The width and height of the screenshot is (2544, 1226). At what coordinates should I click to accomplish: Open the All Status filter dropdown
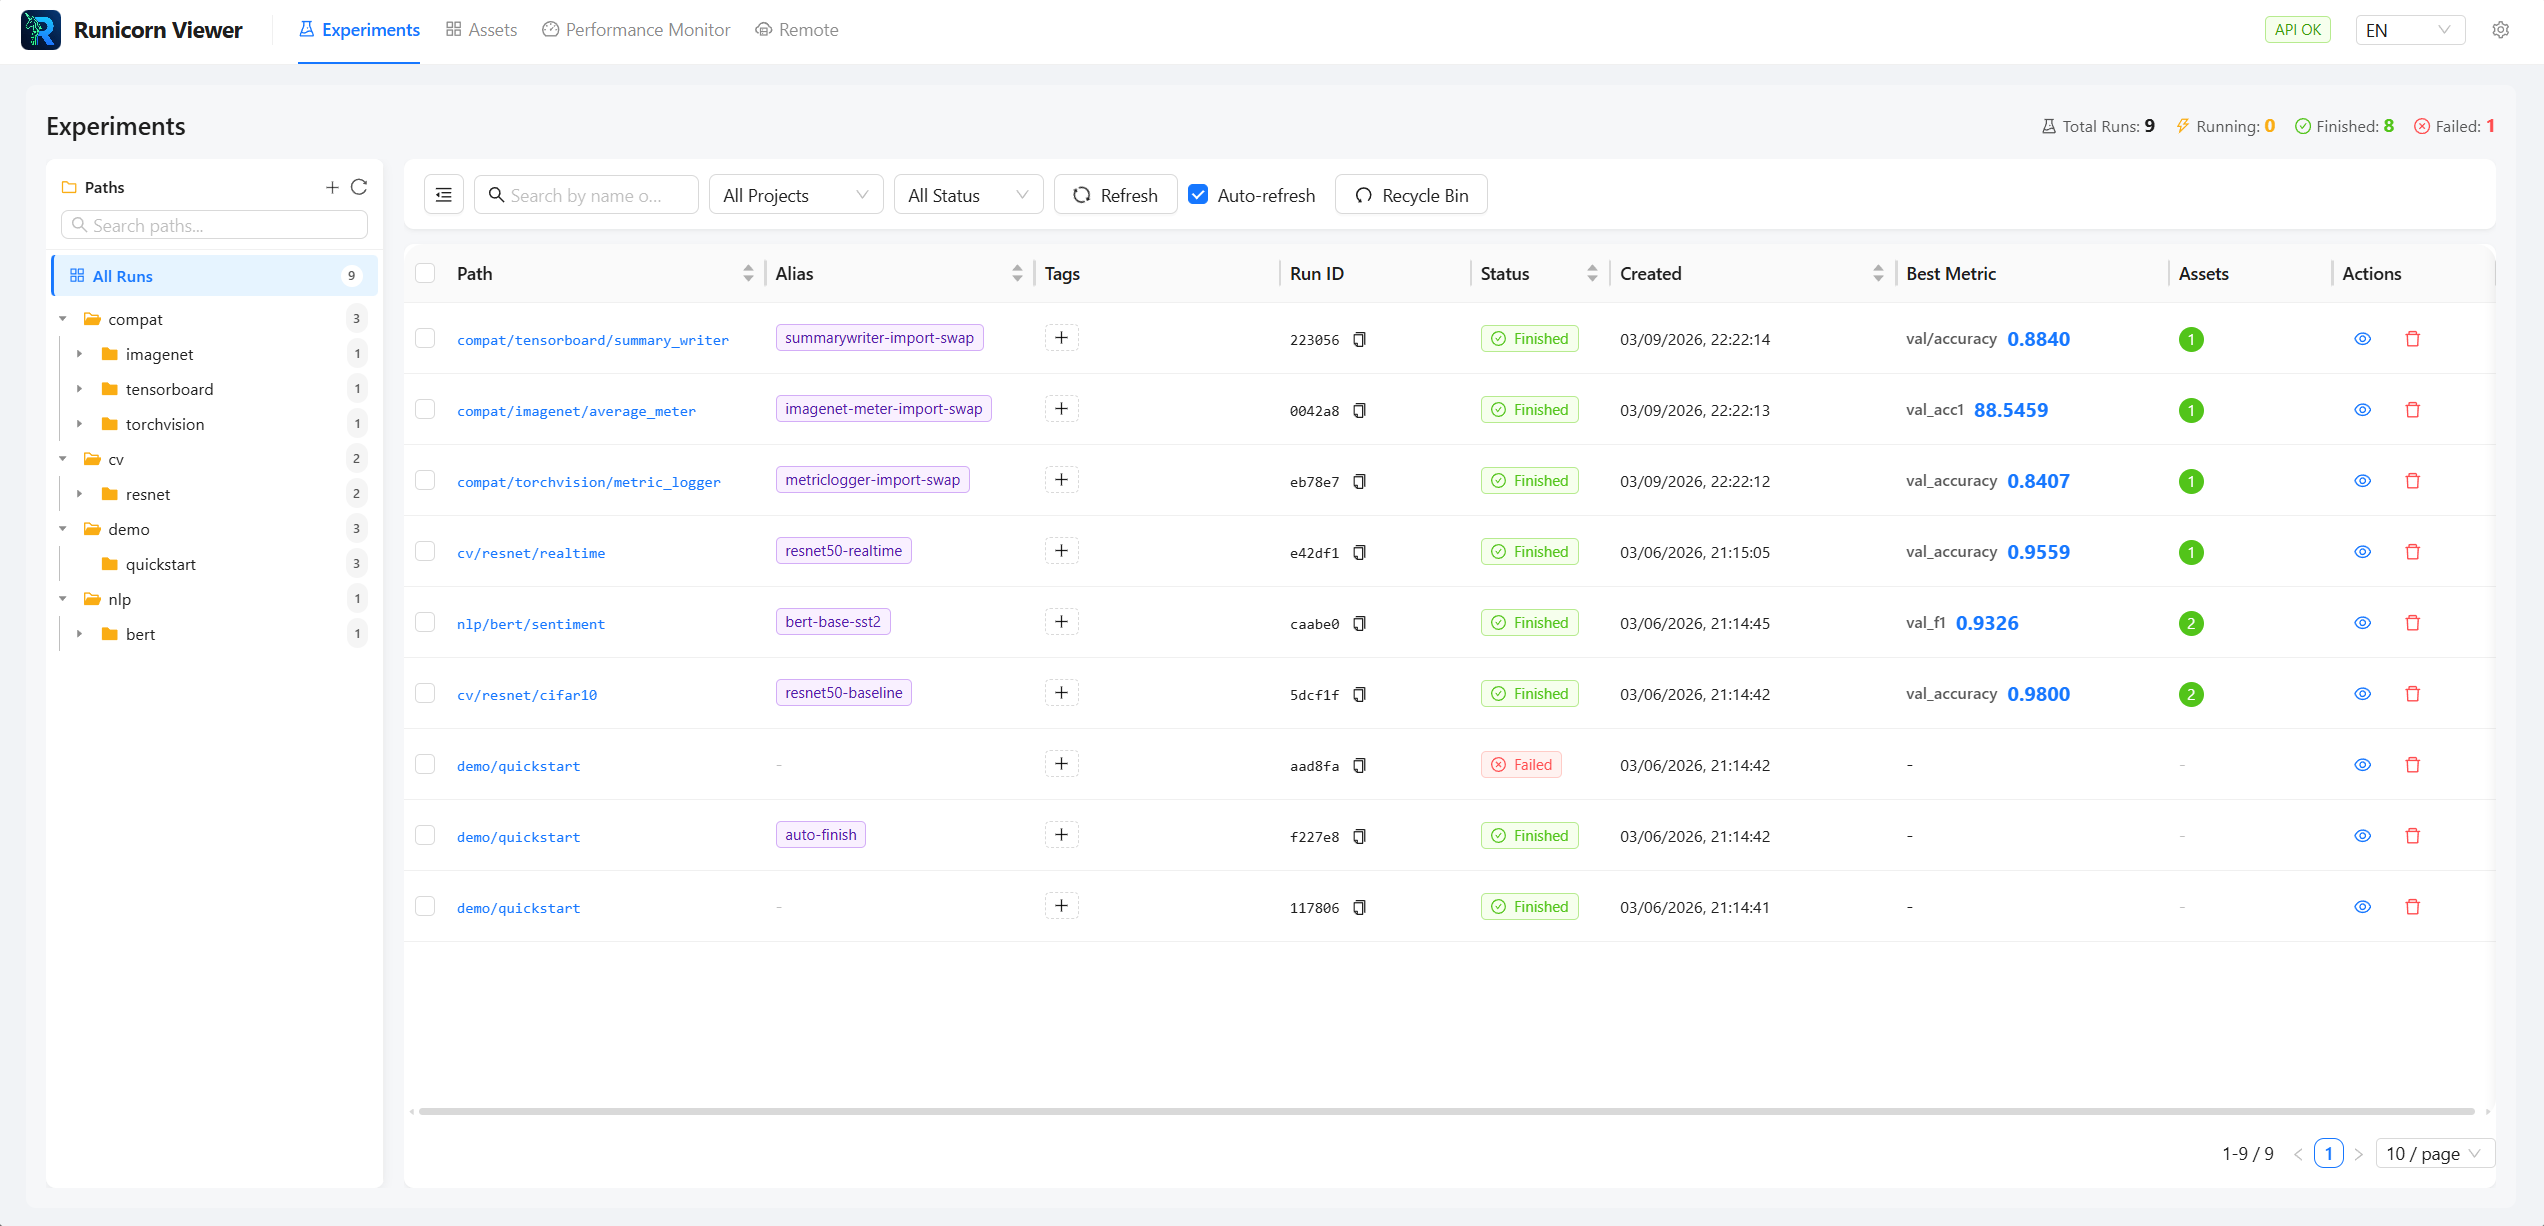[967, 195]
